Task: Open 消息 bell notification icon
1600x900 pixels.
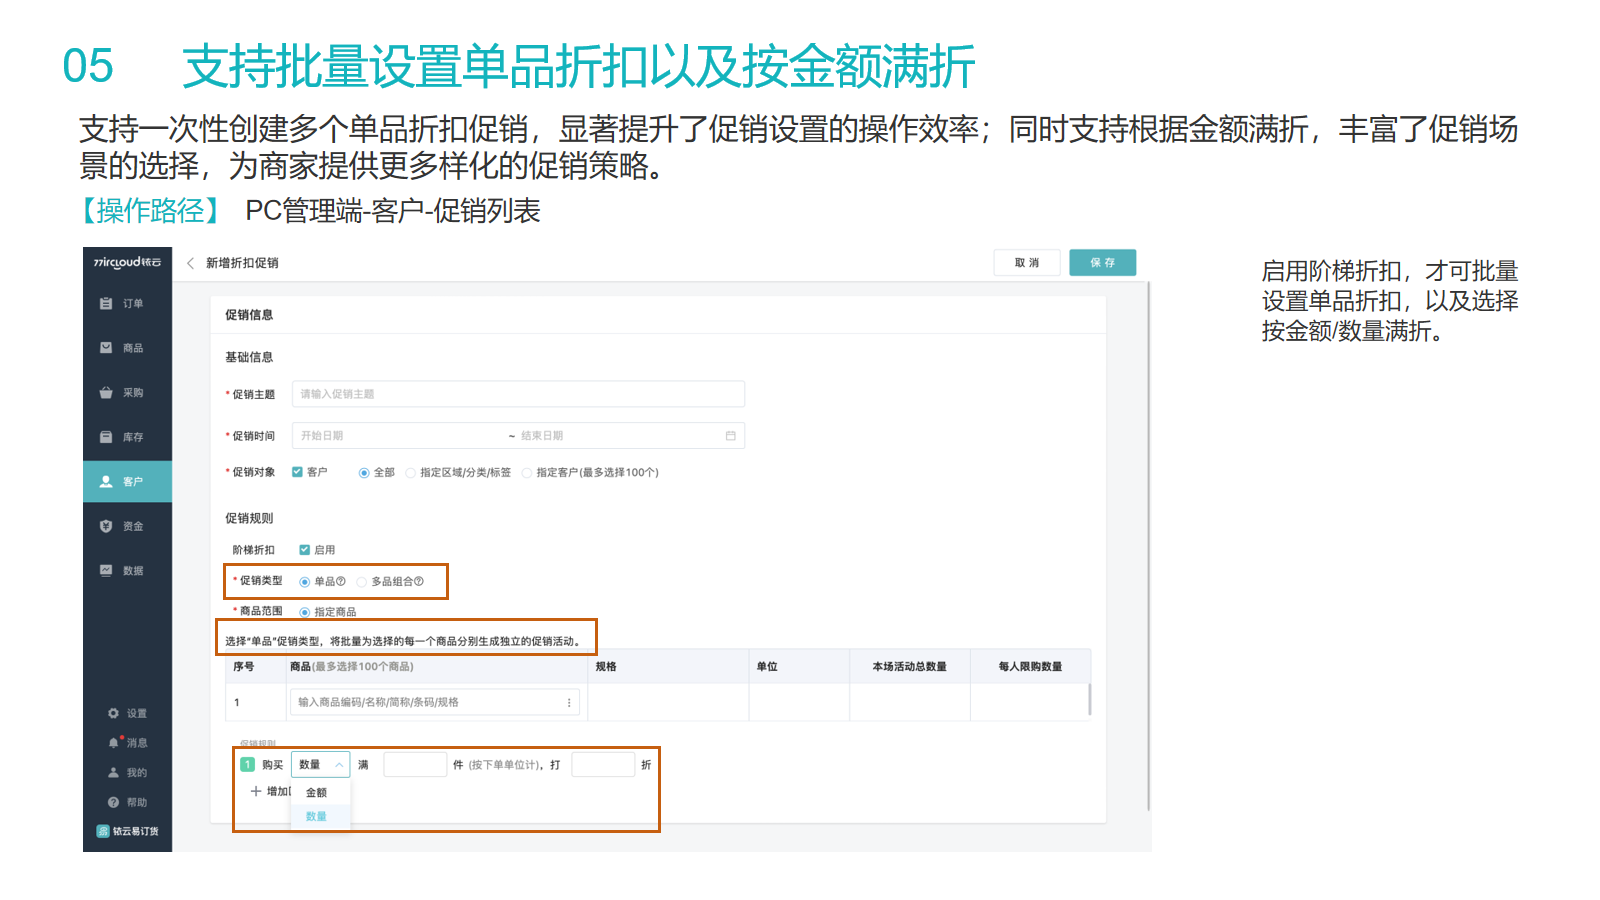Action: [113, 743]
